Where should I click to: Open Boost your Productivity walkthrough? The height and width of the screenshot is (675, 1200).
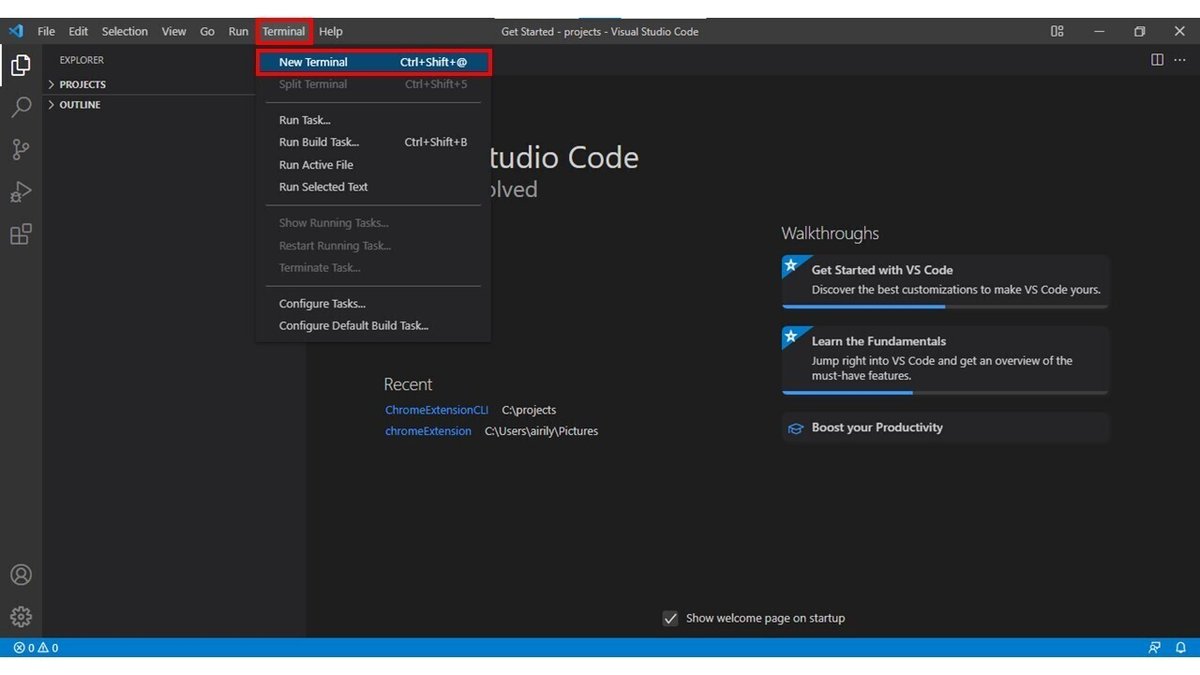pyautogui.click(x=945, y=428)
